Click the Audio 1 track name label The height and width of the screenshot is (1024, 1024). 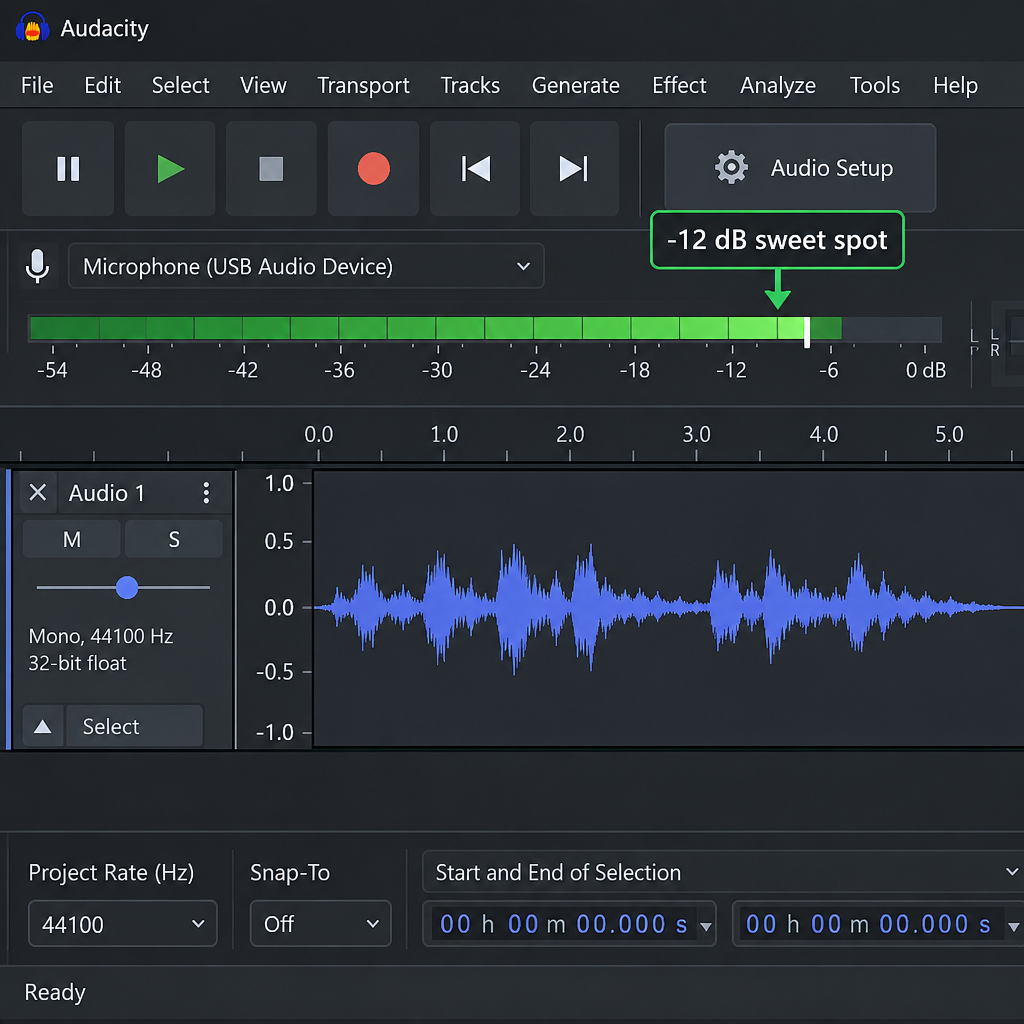[107, 492]
